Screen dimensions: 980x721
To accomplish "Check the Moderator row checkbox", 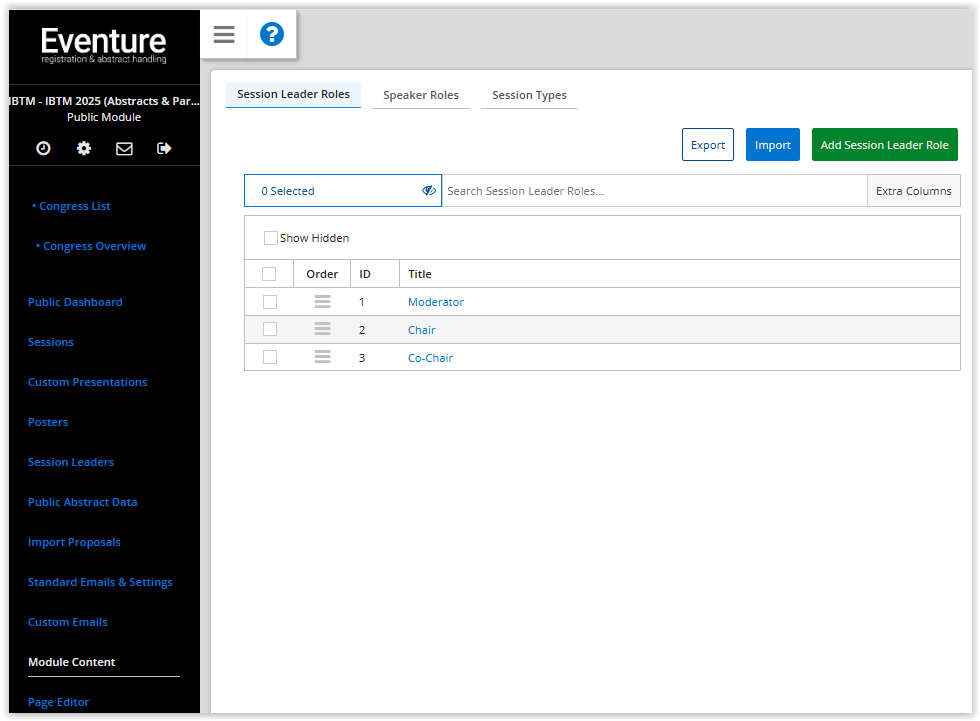I will [x=270, y=302].
